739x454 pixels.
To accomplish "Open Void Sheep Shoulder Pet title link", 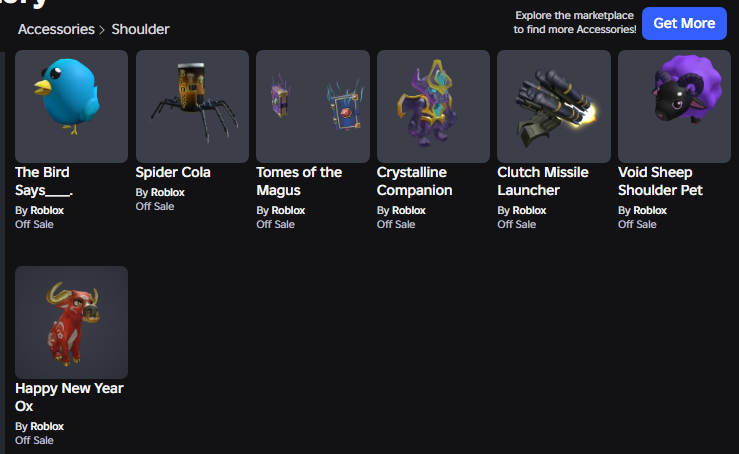I will pyautogui.click(x=660, y=181).
